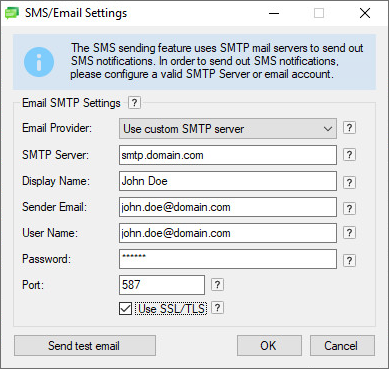Screen dimensions: 389x369
Task: Click the help icon beside SMTP Server
Action: click(349, 155)
